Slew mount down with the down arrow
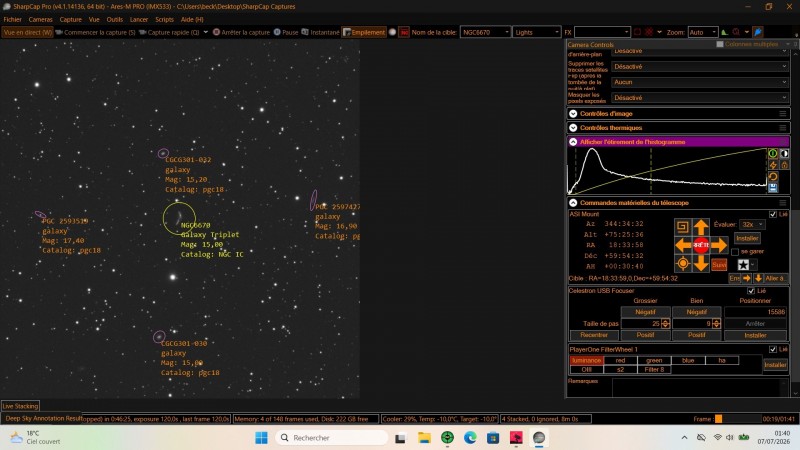This screenshot has width=800, height=450. pos(701,263)
